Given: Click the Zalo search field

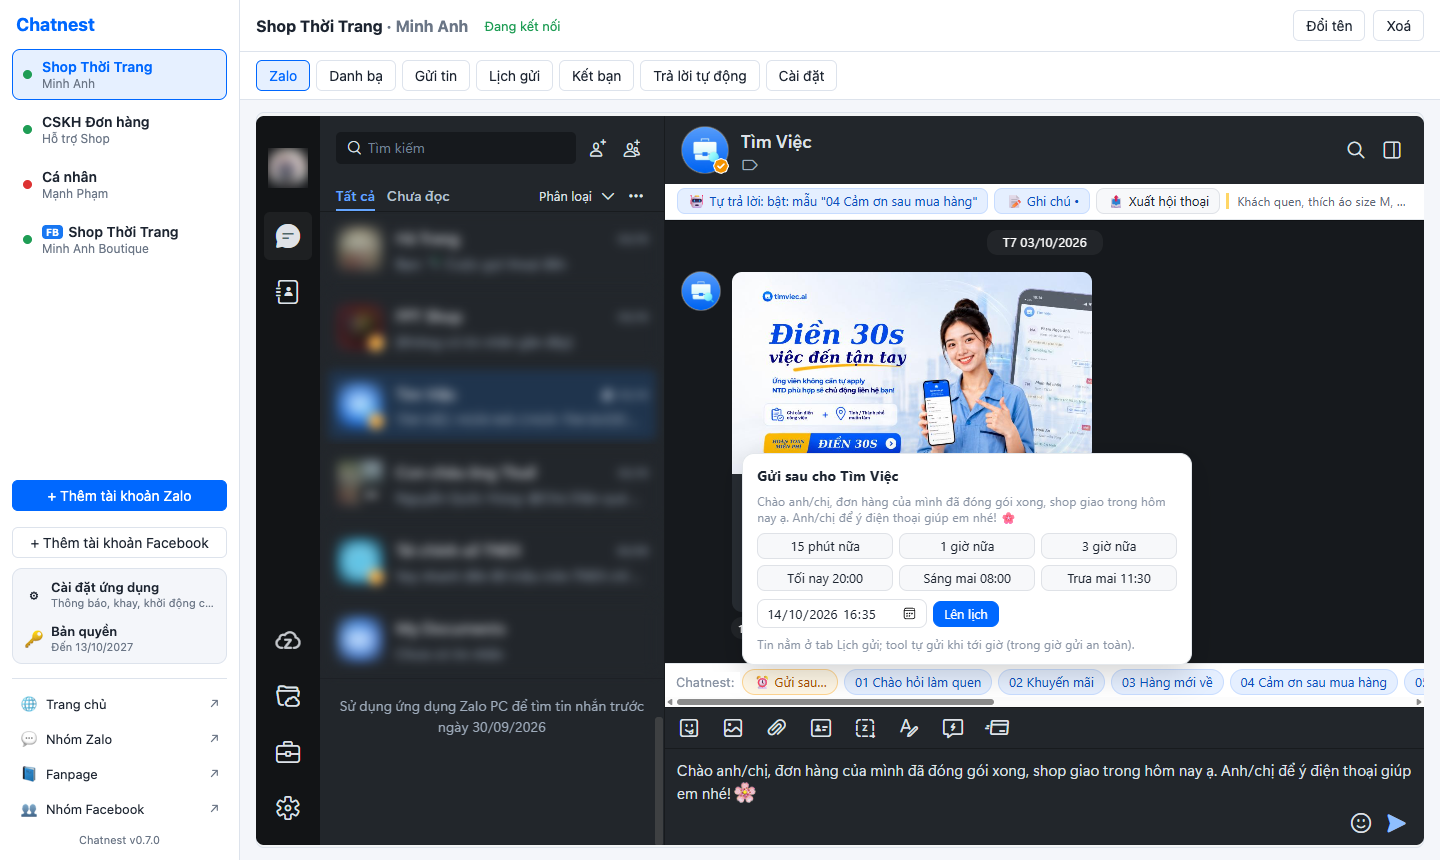Looking at the screenshot, I should click(x=456, y=148).
